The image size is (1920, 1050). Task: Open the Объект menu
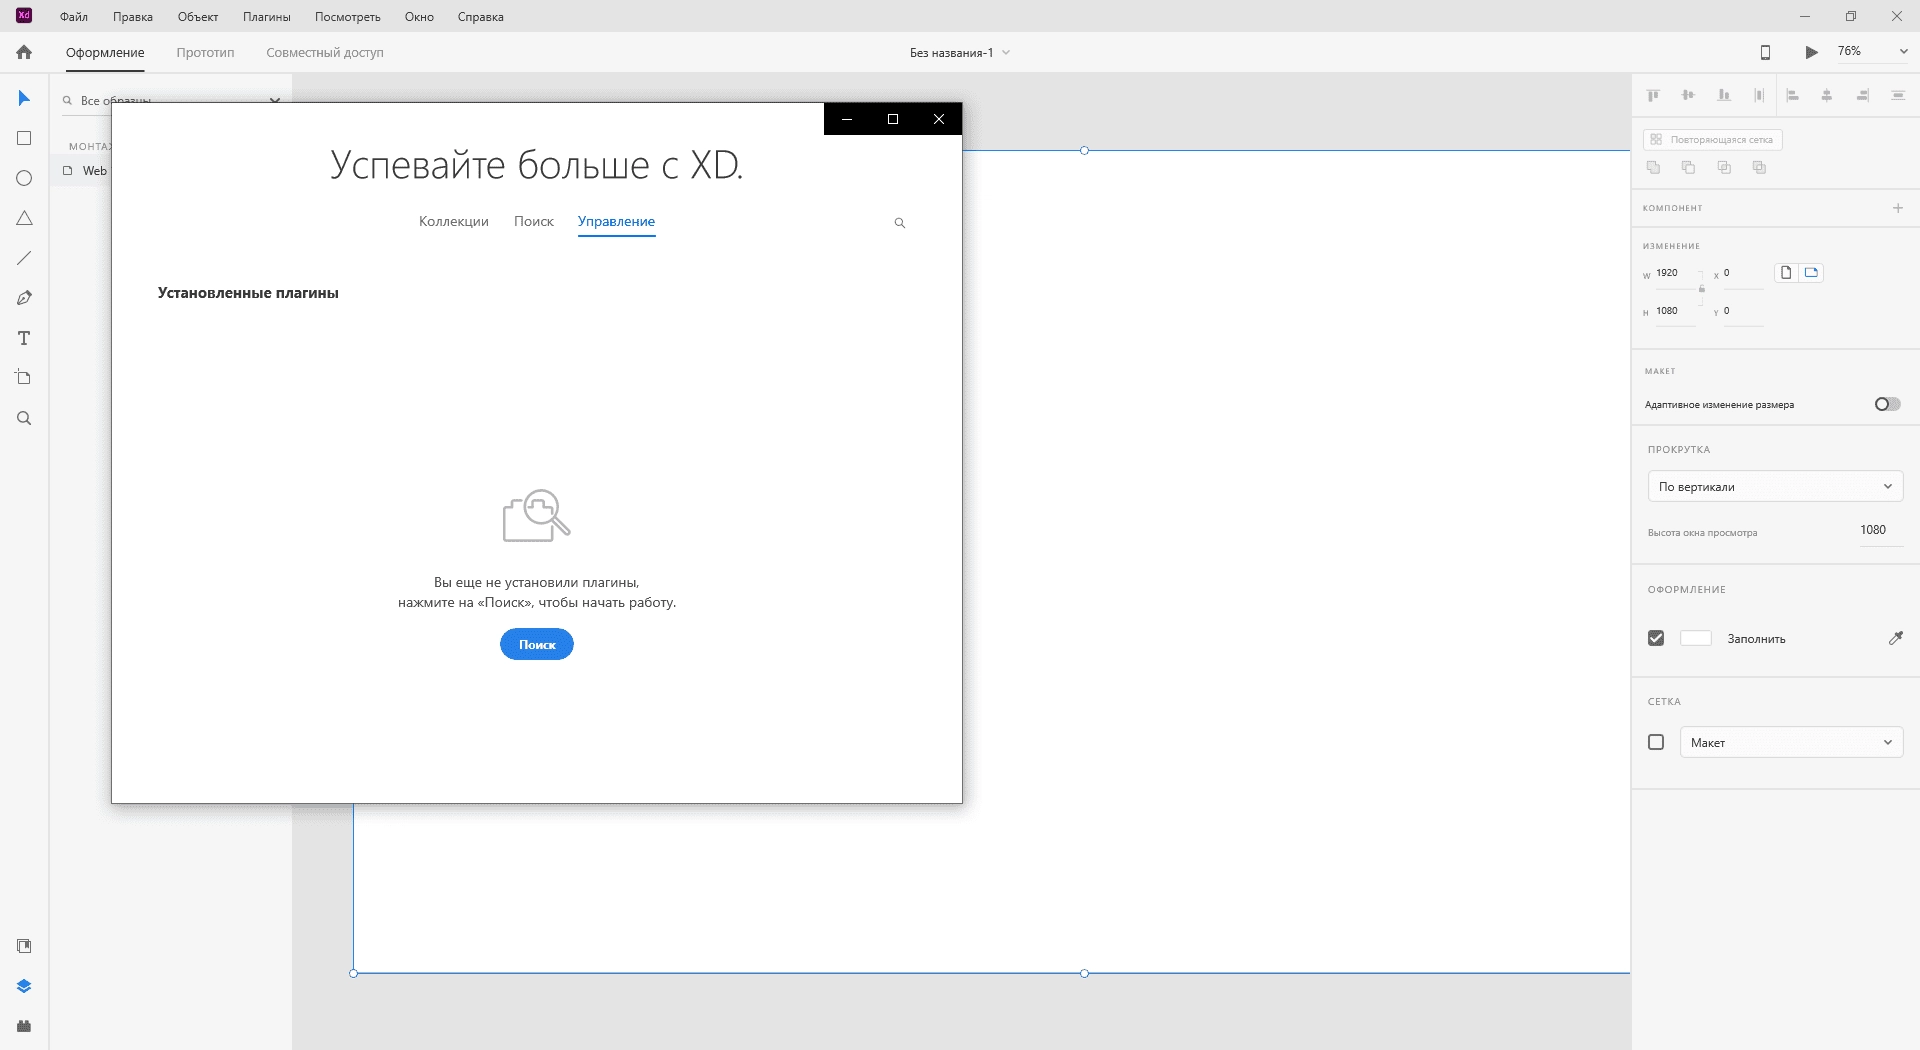click(198, 17)
